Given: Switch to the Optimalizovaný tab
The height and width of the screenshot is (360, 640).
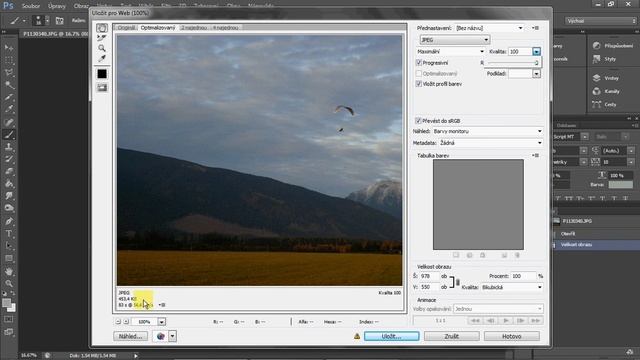Looking at the screenshot, I should click(x=158, y=28).
